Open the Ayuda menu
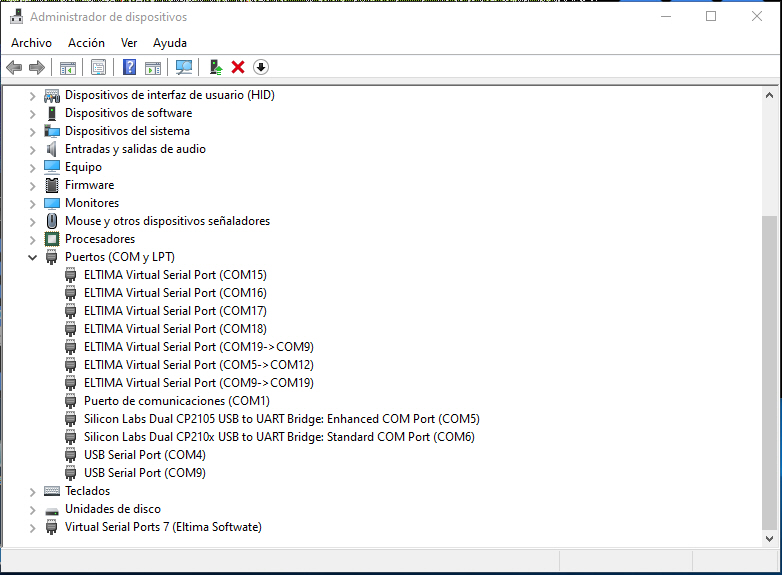The width and height of the screenshot is (782, 575). pyautogui.click(x=170, y=43)
